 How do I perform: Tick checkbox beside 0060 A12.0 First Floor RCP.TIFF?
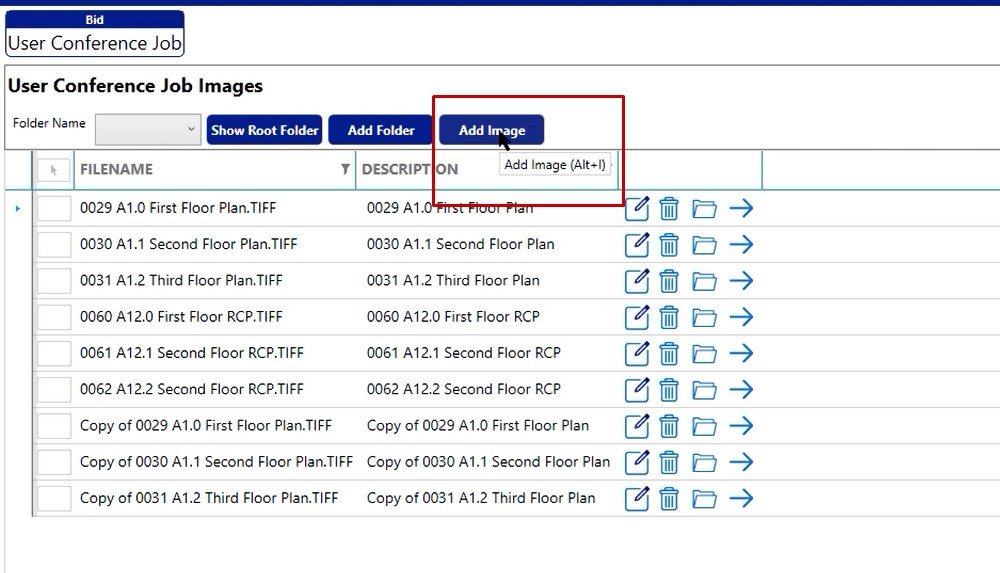(x=54, y=317)
